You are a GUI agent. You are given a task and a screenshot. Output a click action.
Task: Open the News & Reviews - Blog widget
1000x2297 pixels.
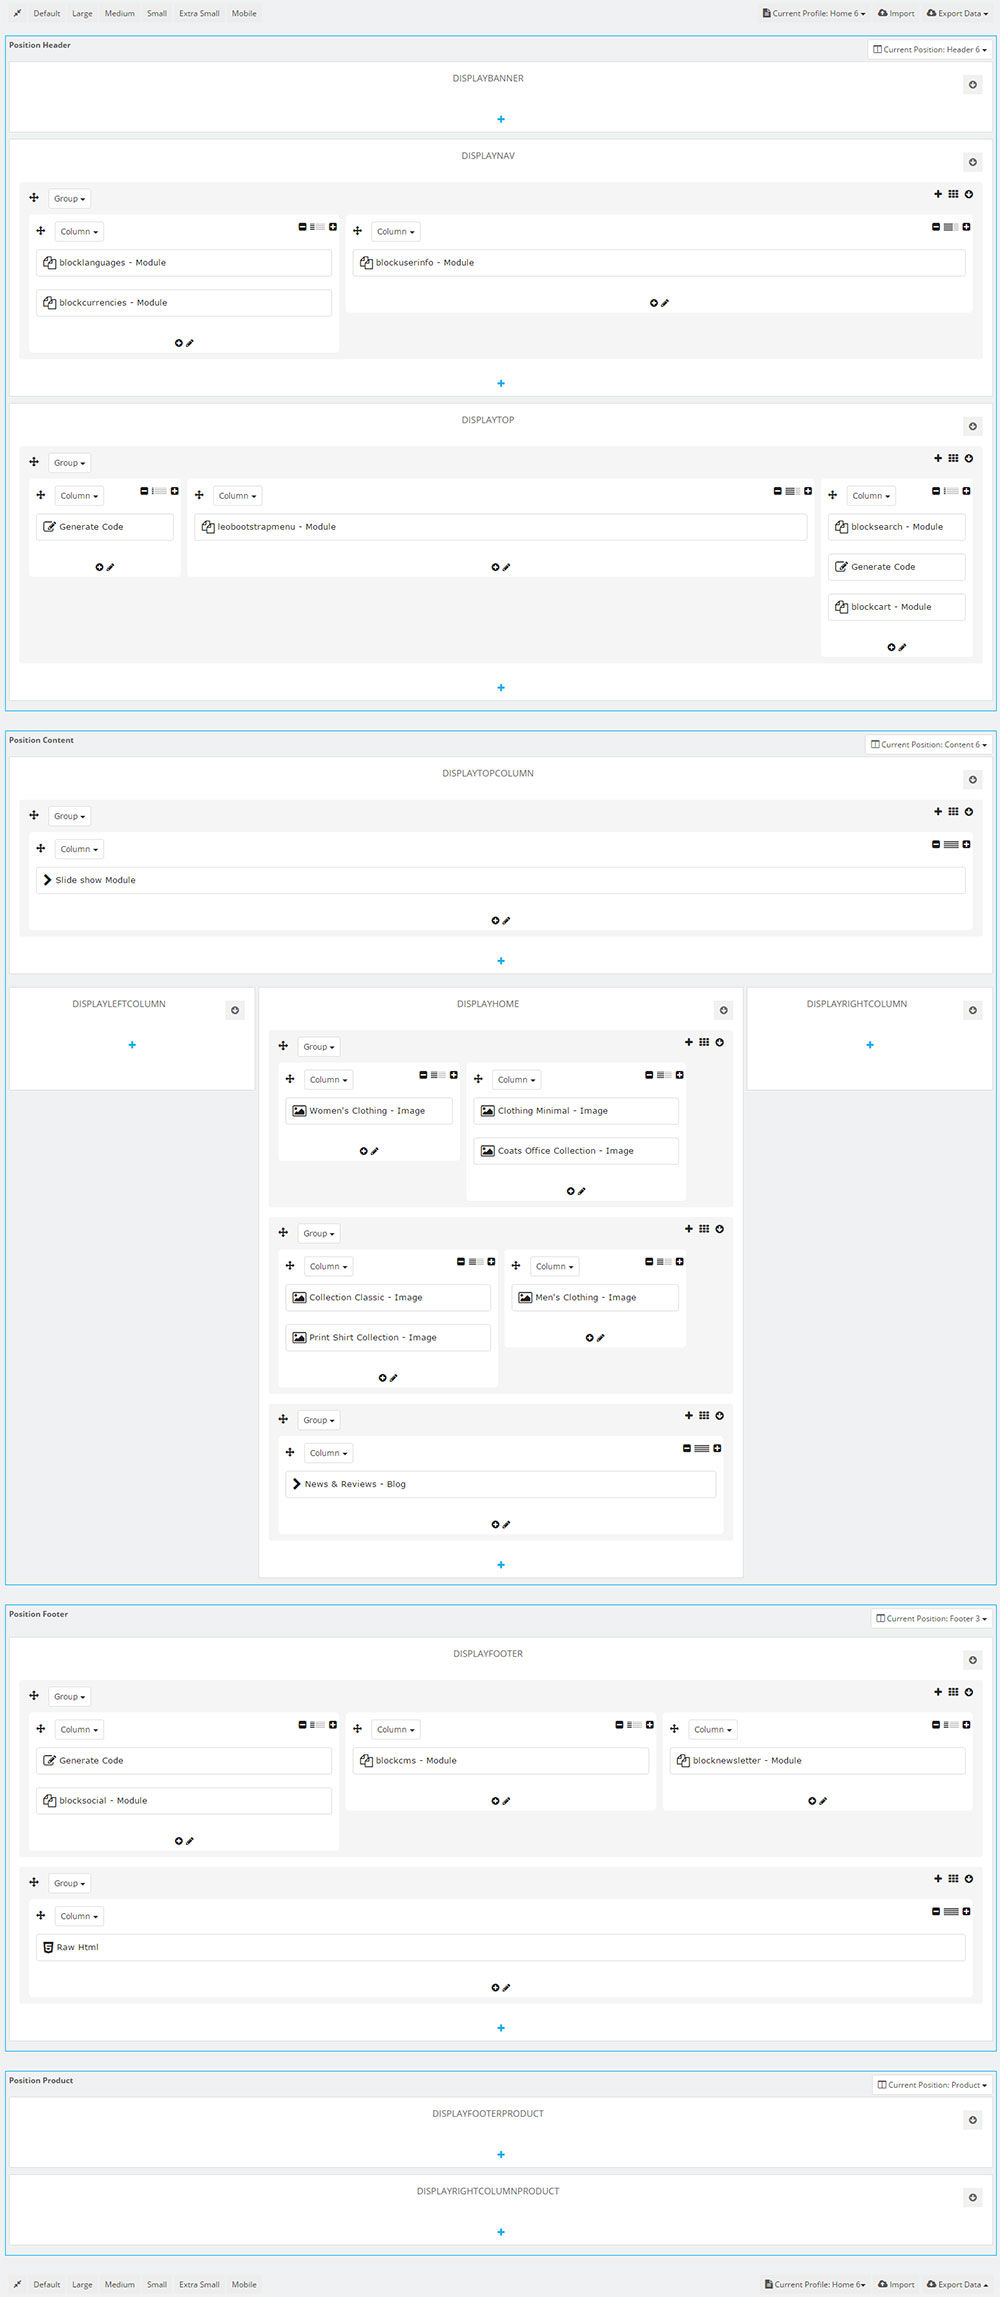coord(501,1484)
